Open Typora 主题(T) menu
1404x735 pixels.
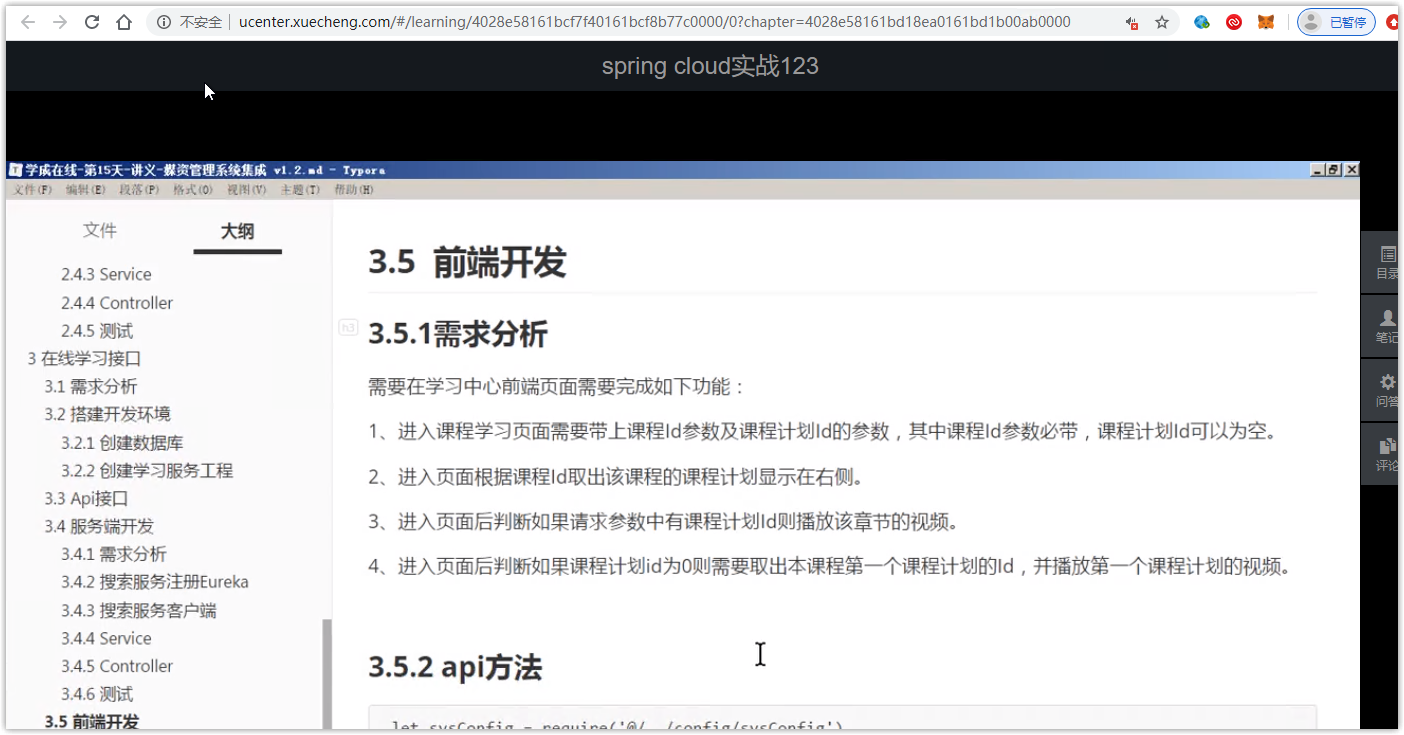(300, 190)
